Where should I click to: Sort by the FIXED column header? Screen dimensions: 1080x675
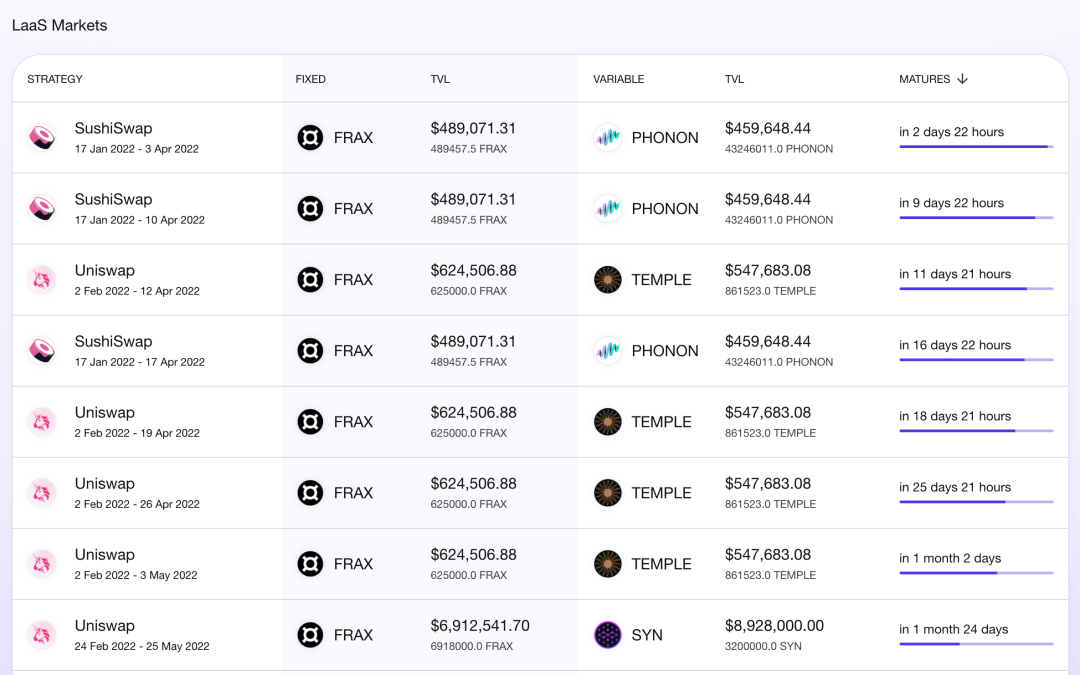(311, 79)
